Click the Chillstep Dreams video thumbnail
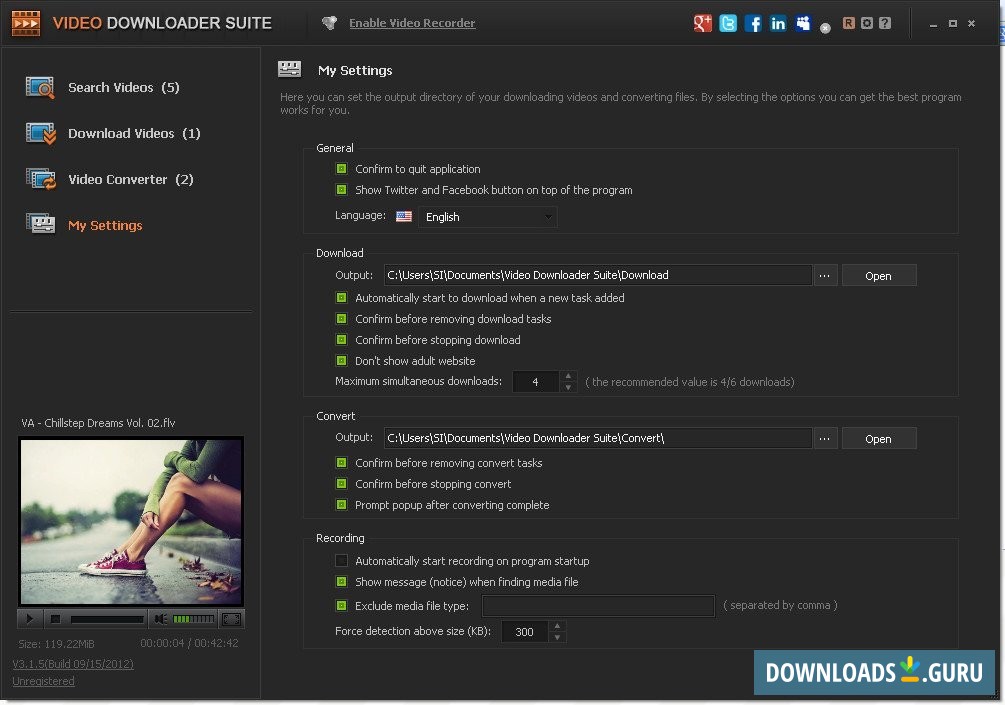This screenshot has width=1005, height=705. pyautogui.click(x=131, y=521)
